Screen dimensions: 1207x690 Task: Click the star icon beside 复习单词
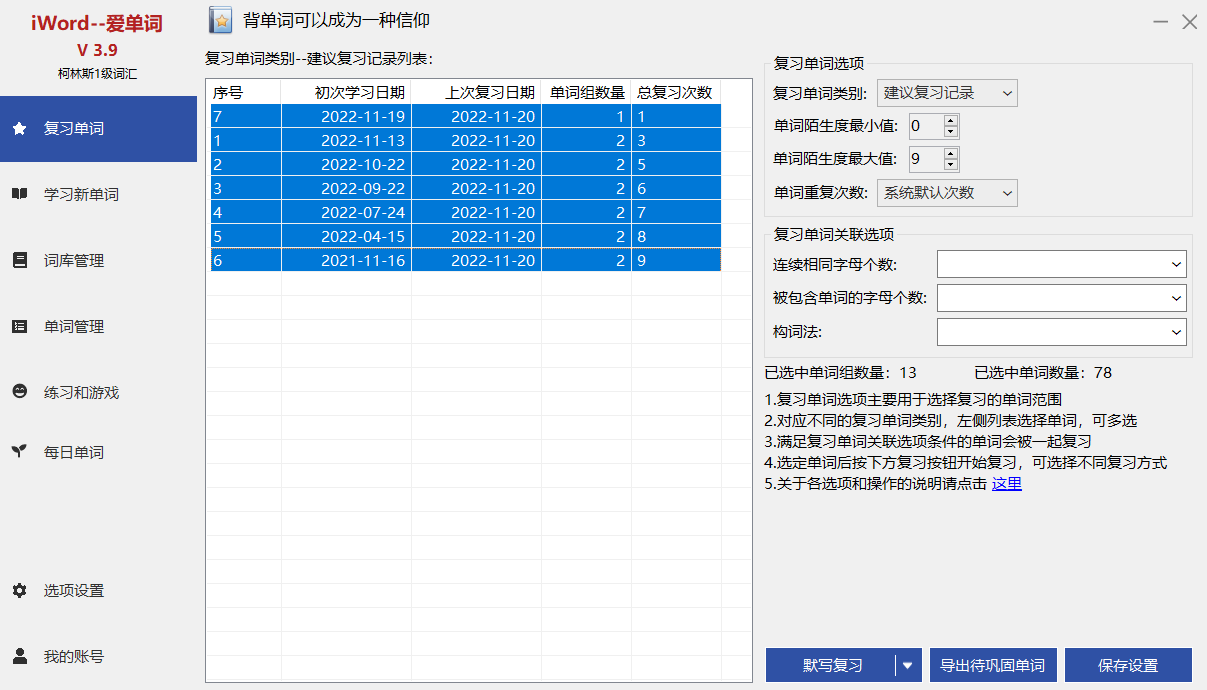[x=19, y=129]
